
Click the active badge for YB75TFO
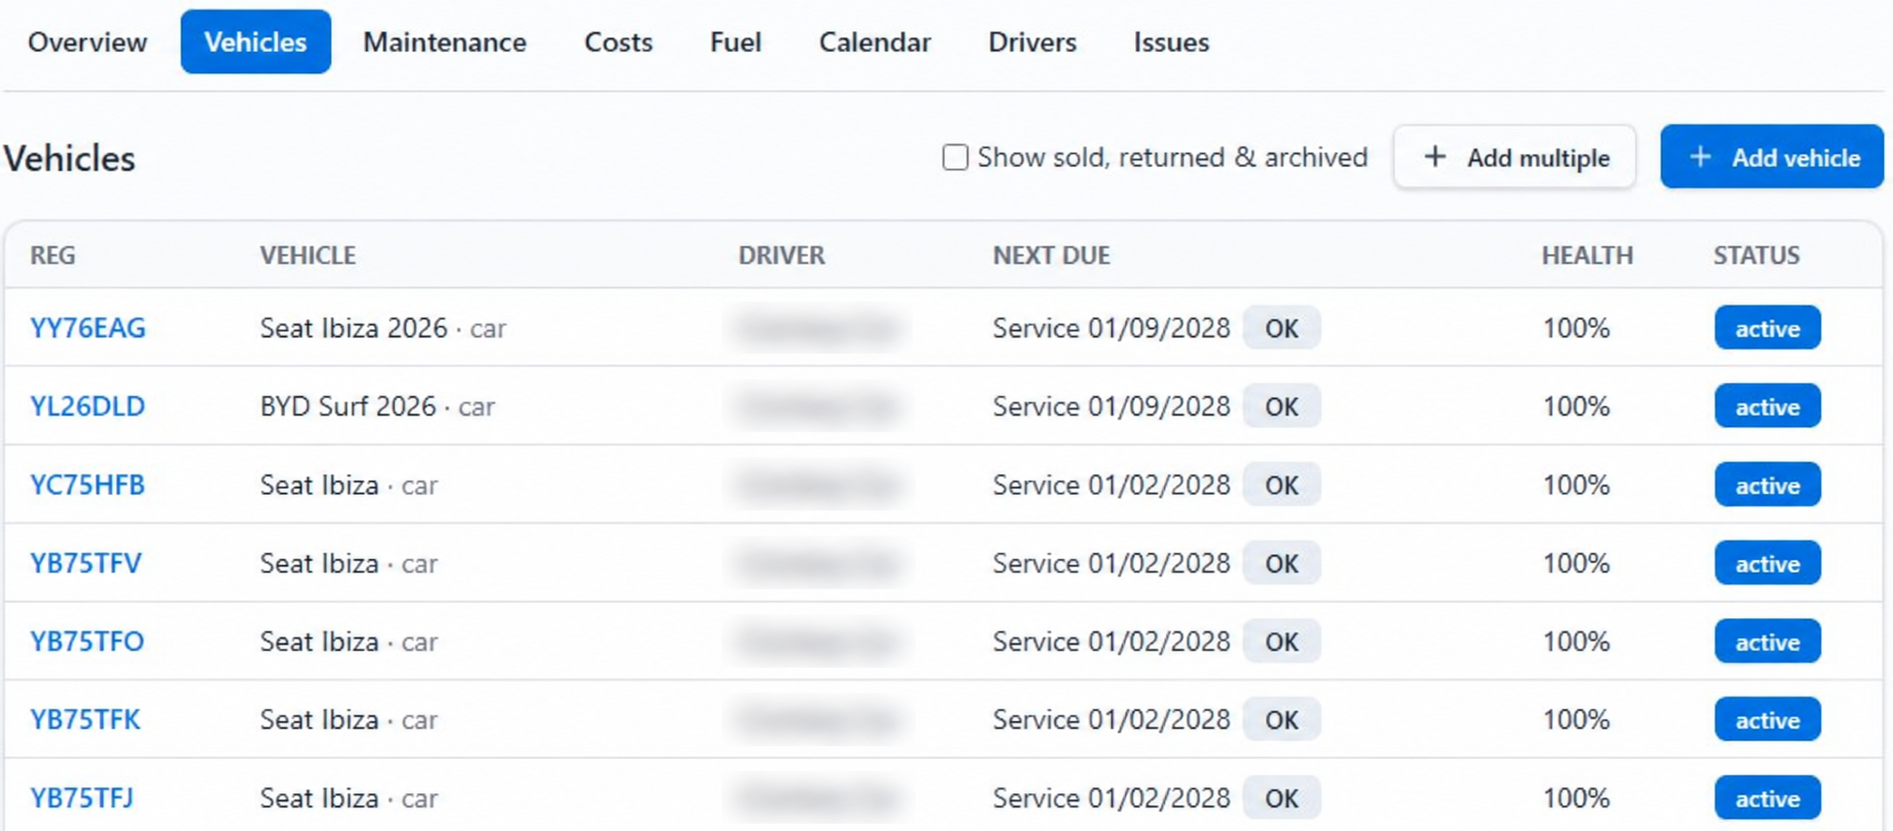click(x=1767, y=641)
